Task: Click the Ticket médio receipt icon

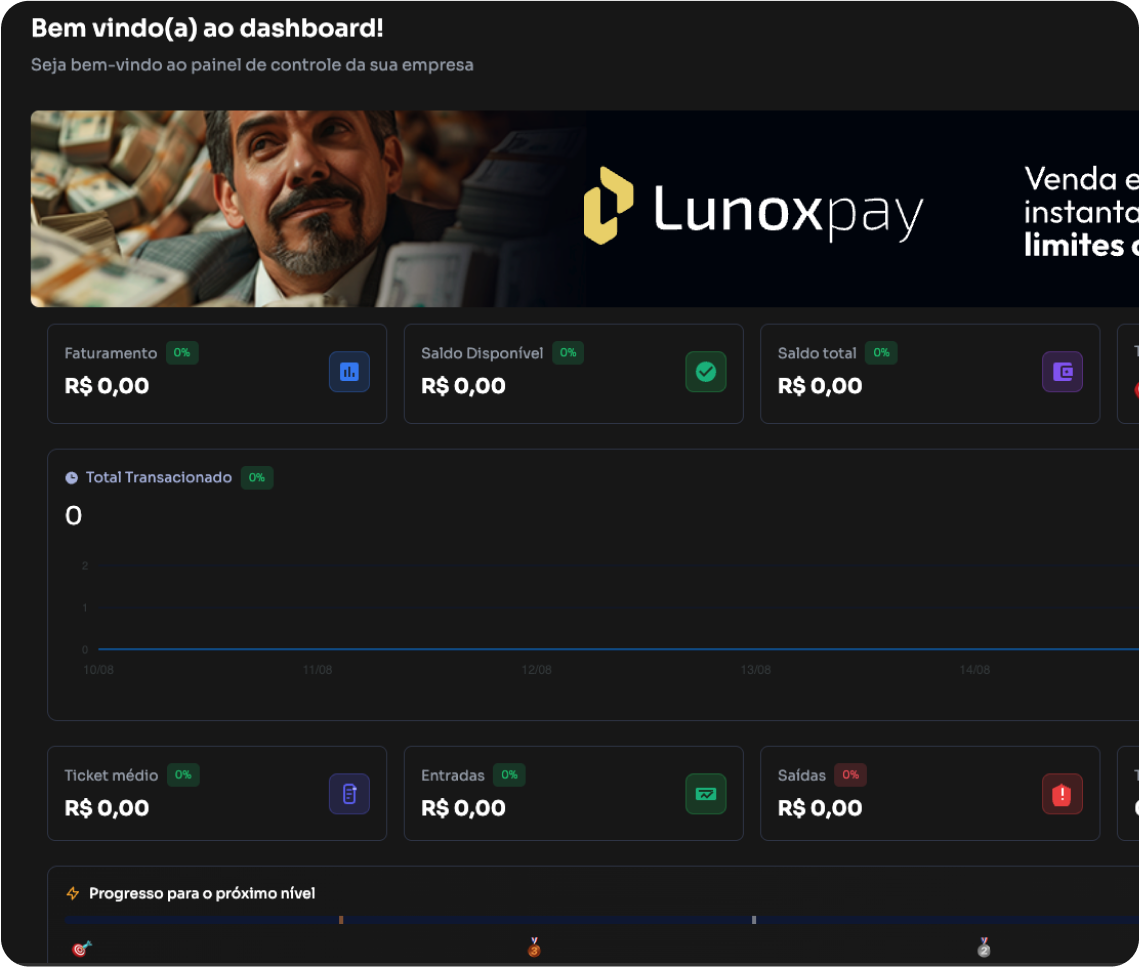Action: [x=349, y=794]
